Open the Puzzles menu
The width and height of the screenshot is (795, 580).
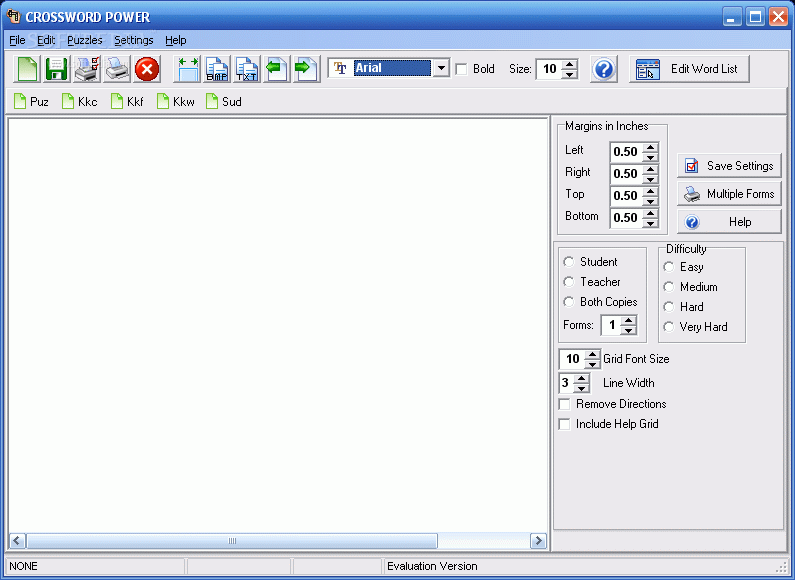[x=85, y=40]
